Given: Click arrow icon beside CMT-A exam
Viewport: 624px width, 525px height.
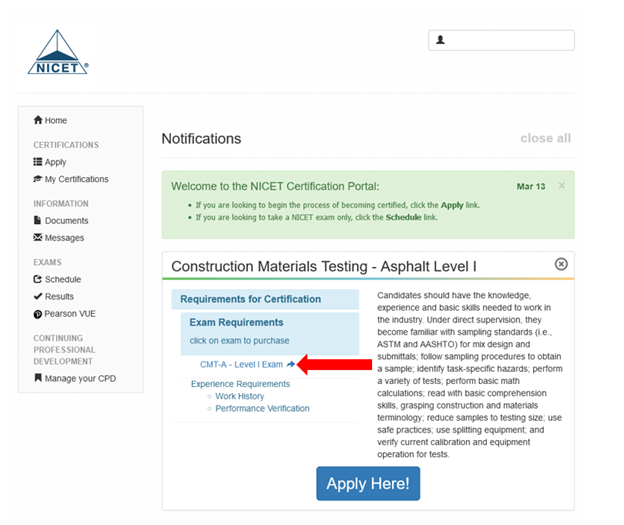Looking at the screenshot, I should coord(291,364).
